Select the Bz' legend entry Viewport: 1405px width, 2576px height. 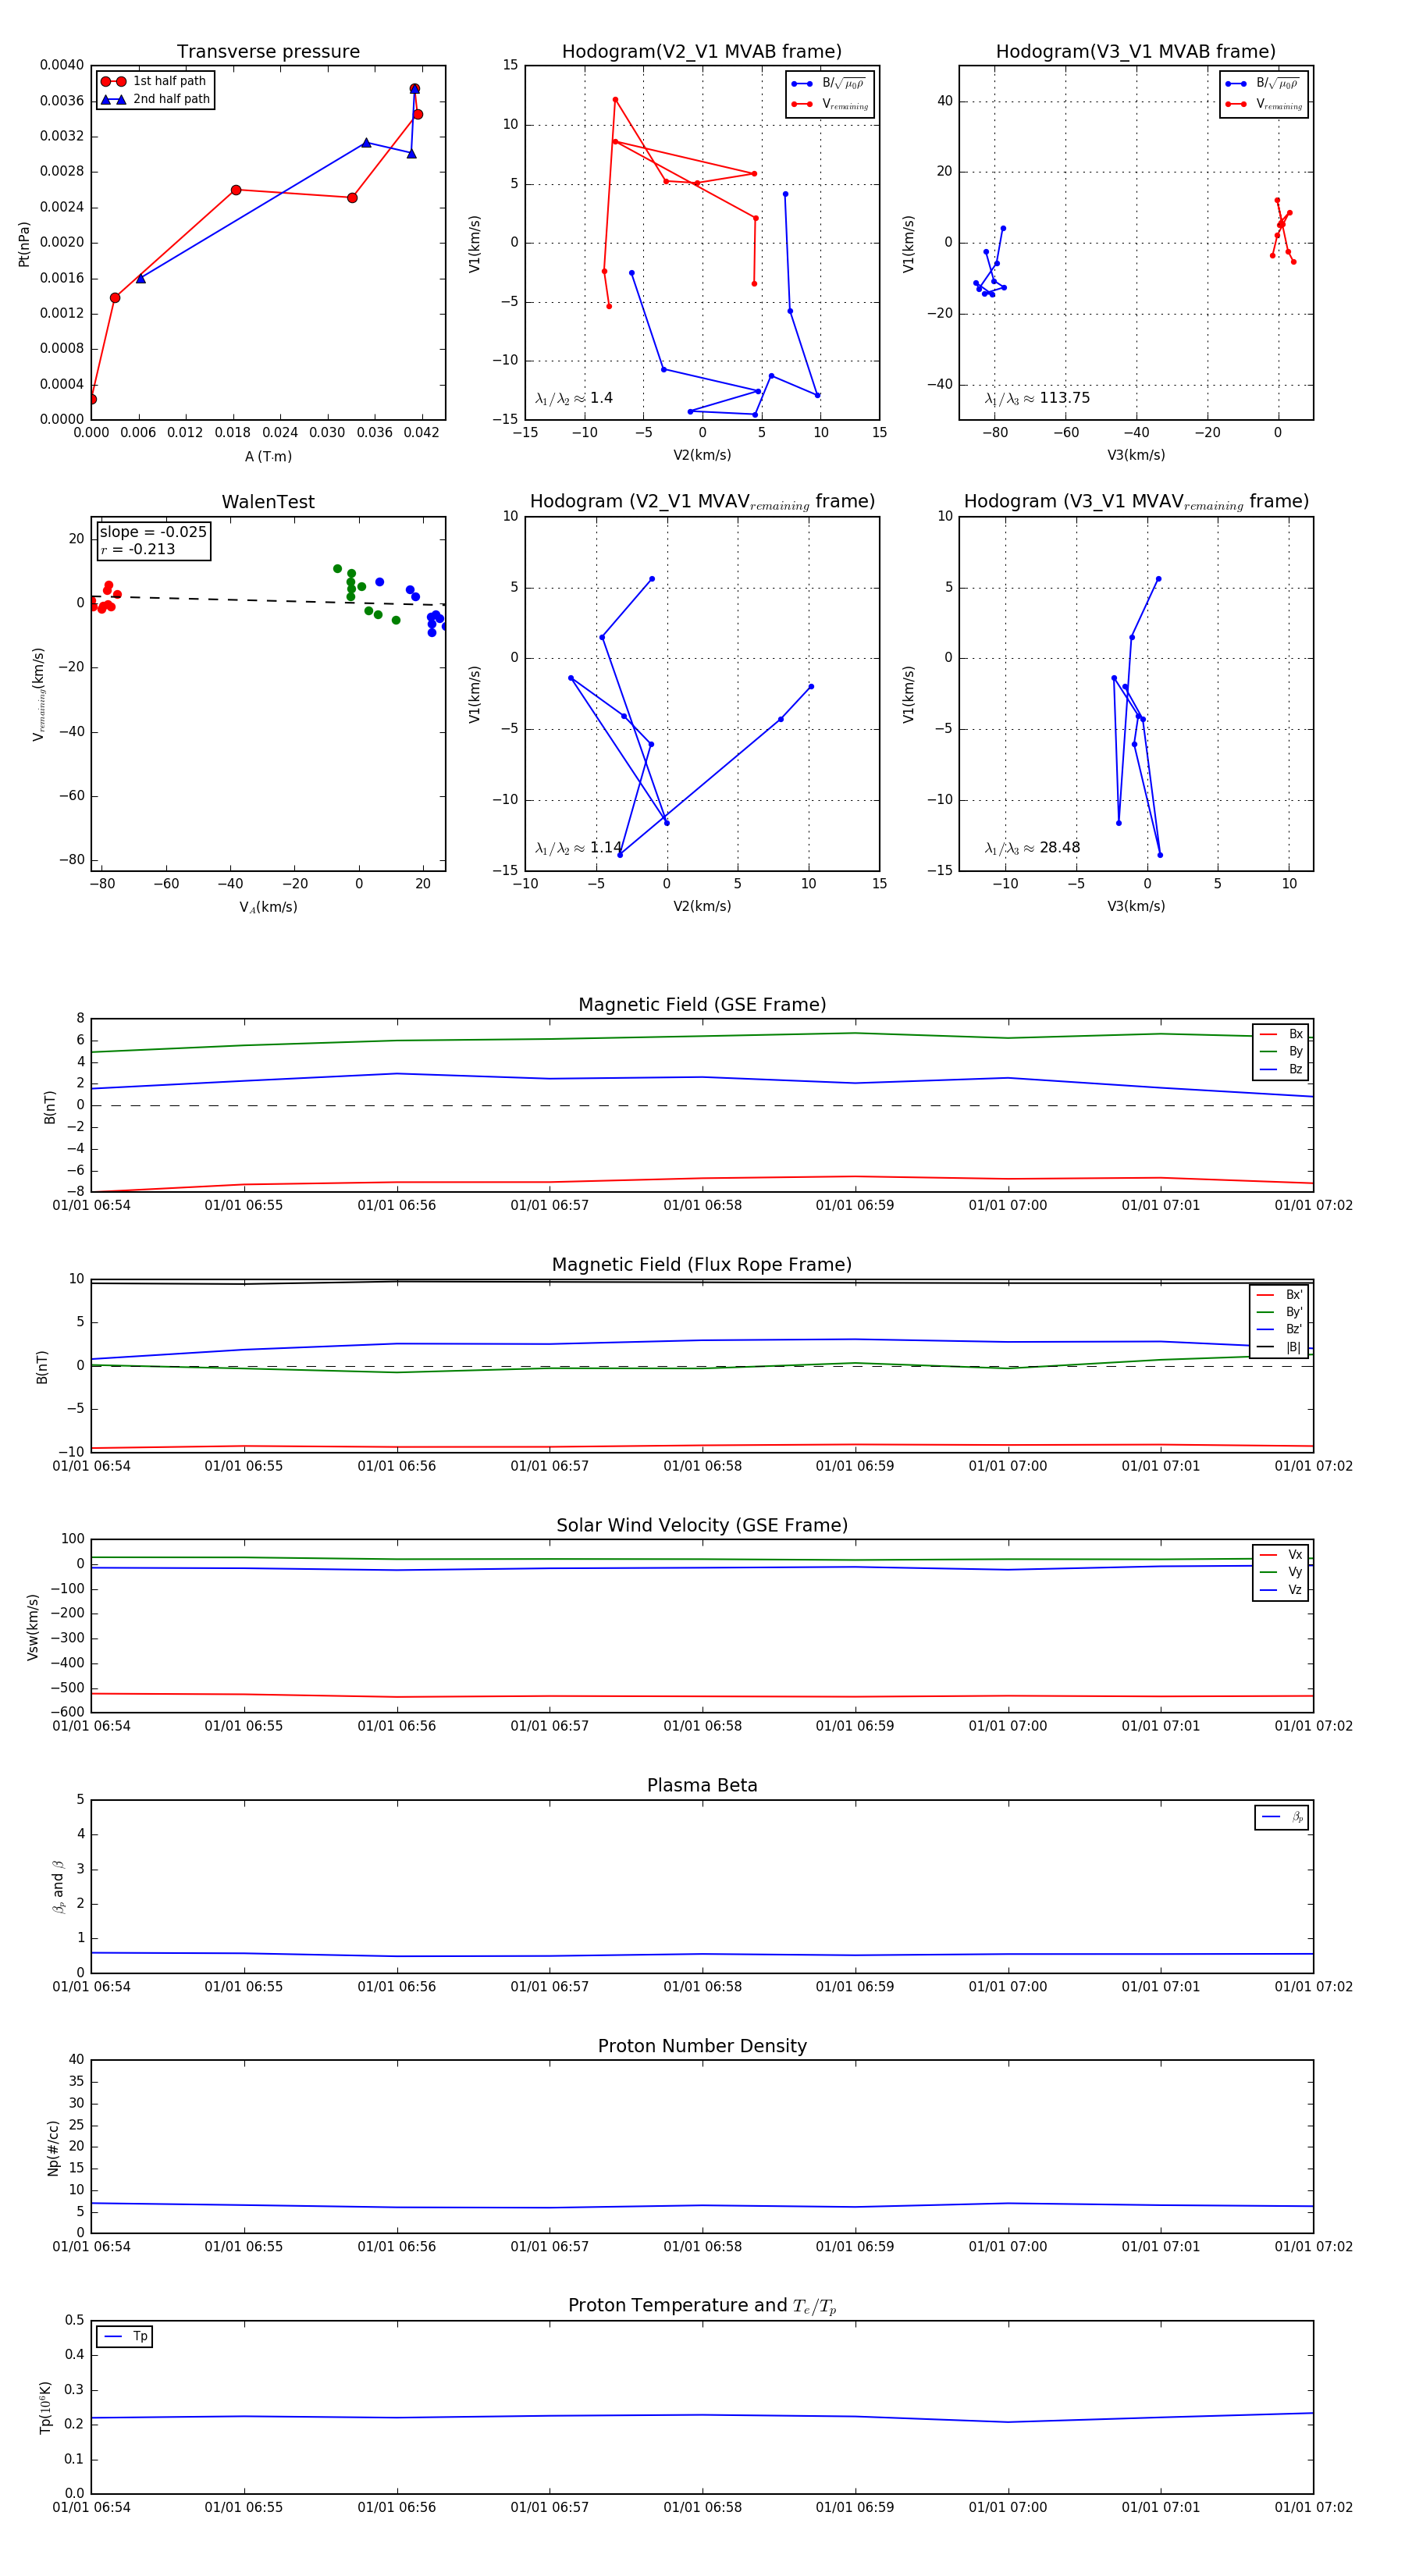pyautogui.click(x=1279, y=1329)
